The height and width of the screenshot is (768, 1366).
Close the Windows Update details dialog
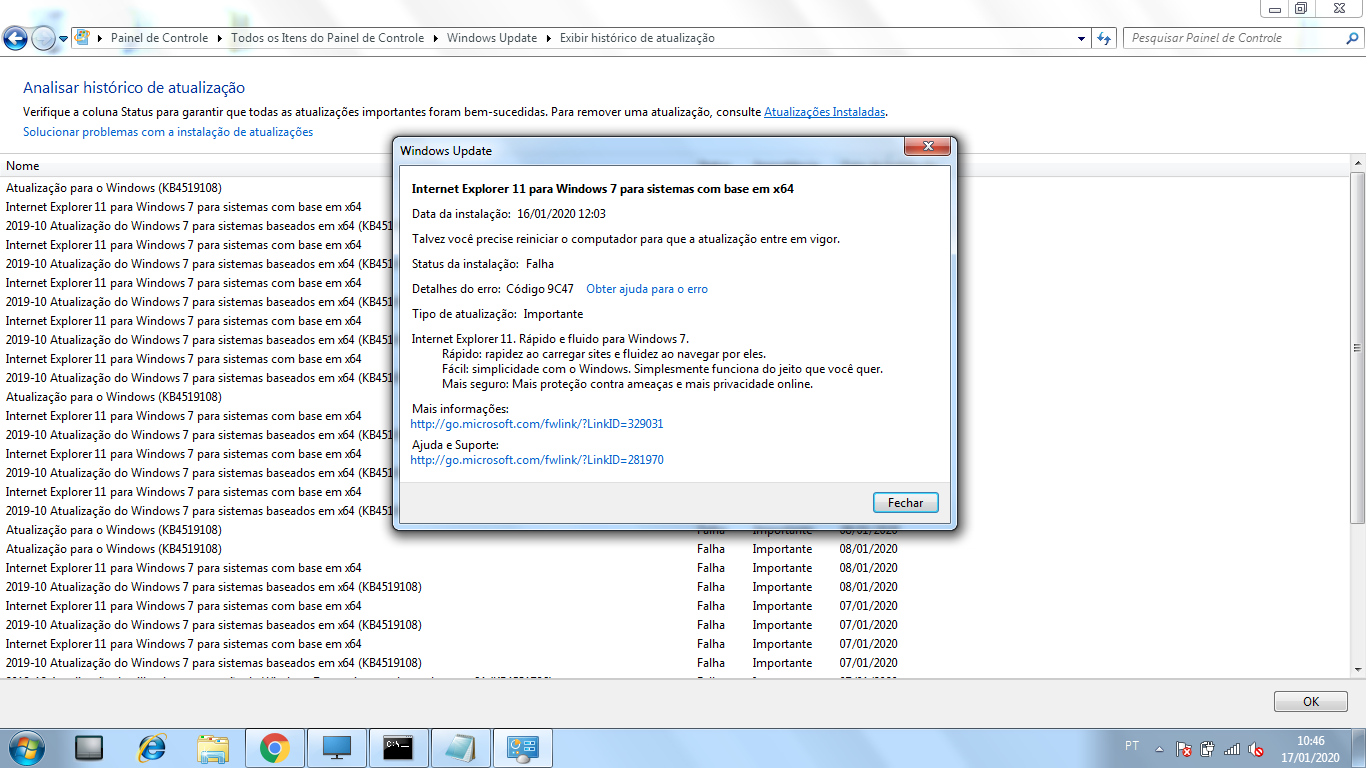click(927, 148)
